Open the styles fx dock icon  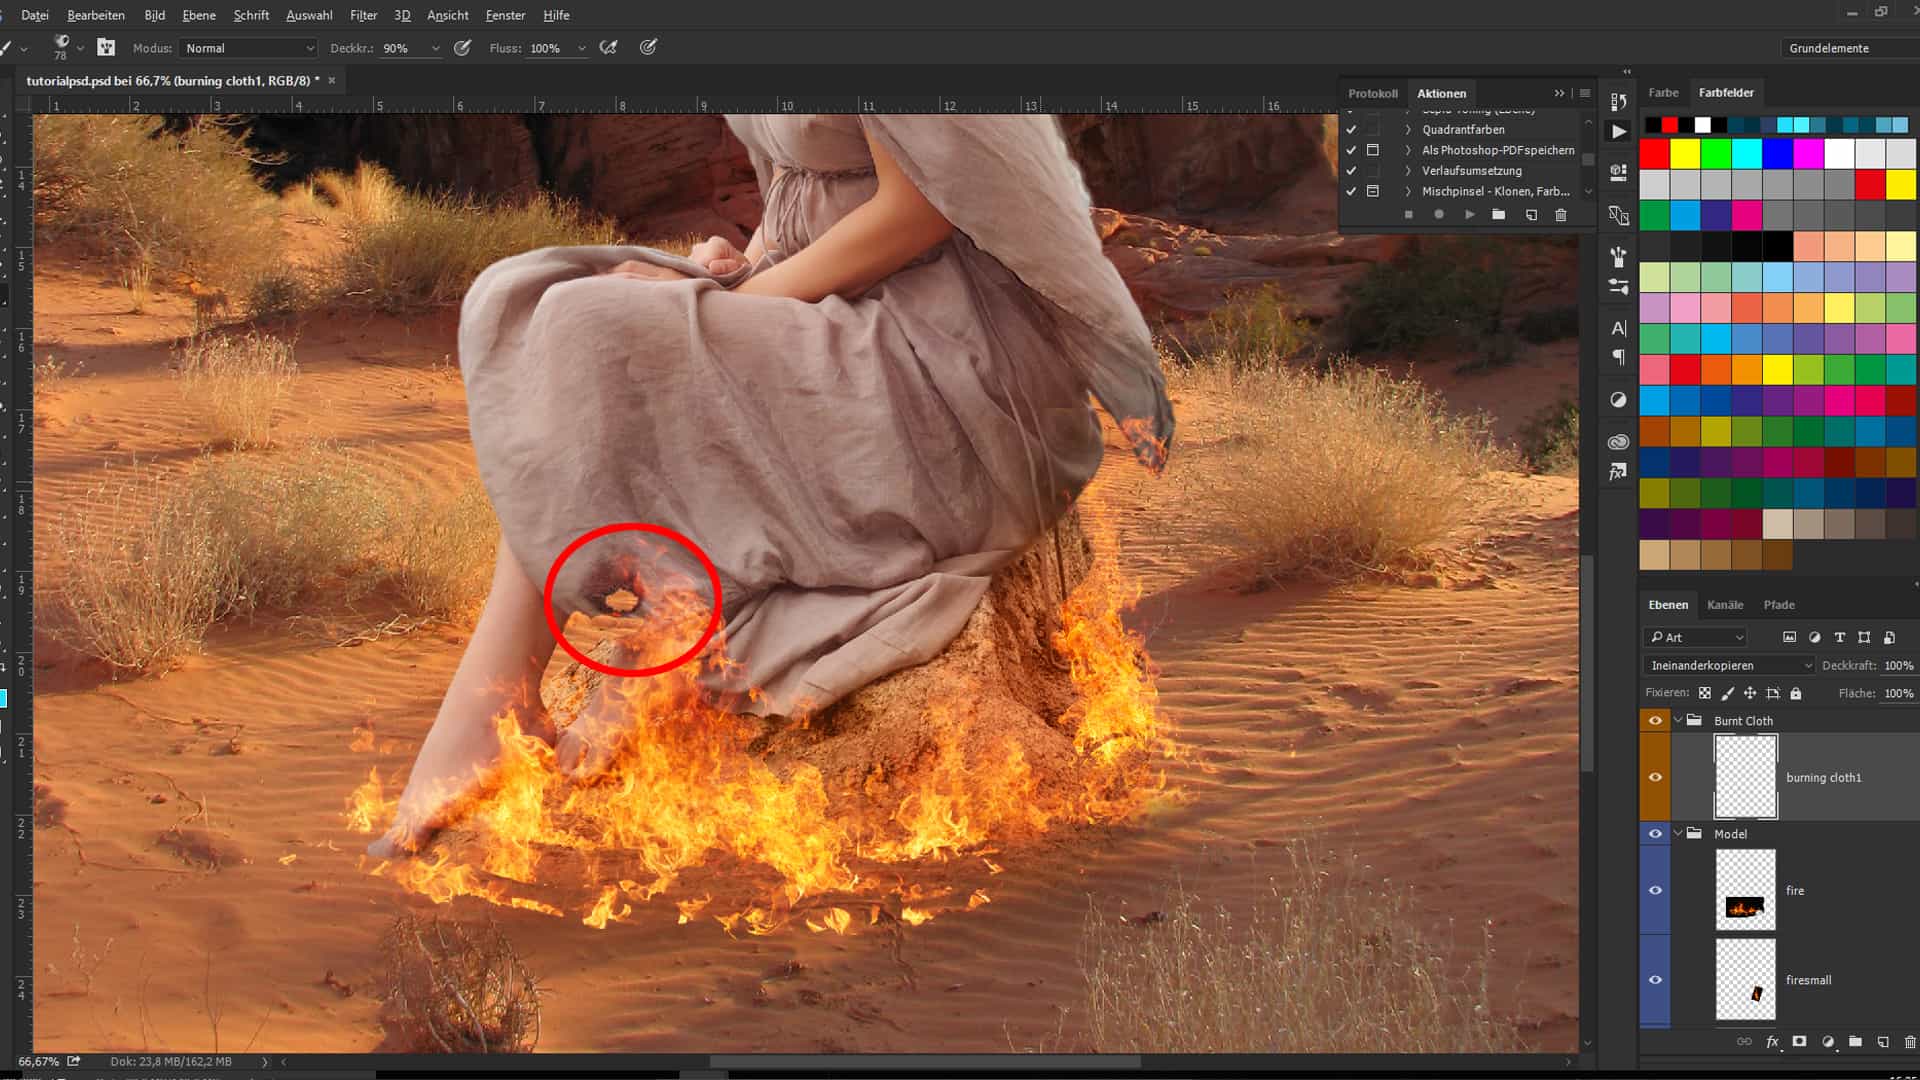(1618, 471)
